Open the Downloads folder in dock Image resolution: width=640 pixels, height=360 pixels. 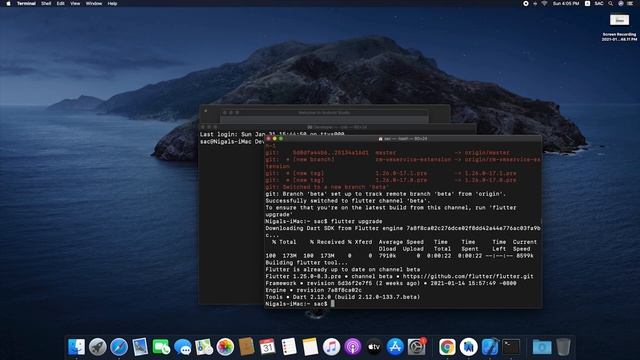coord(542,347)
